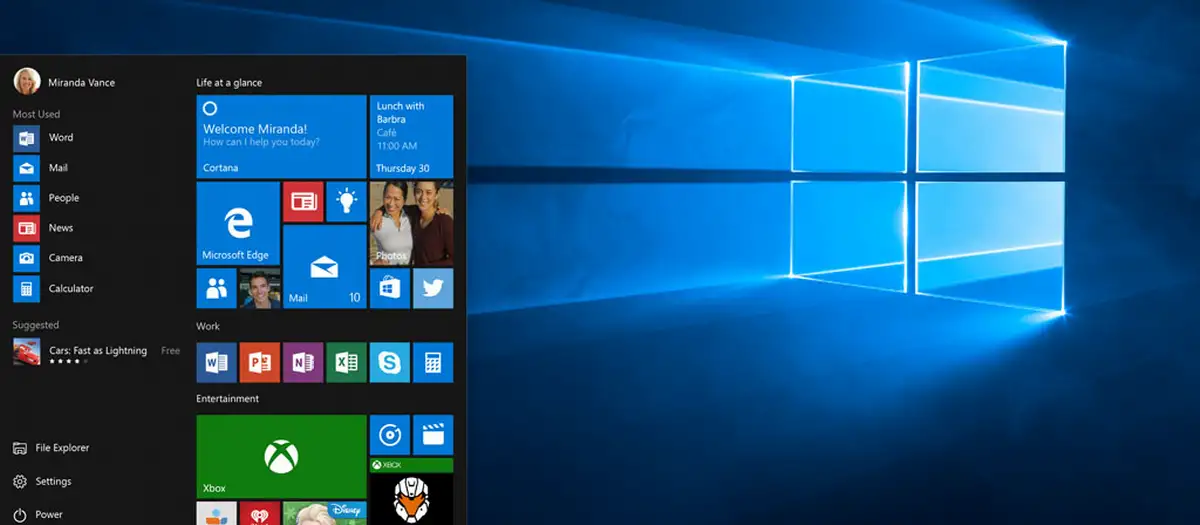
Task: Open the Store shopping bag tile
Action: (x=390, y=288)
